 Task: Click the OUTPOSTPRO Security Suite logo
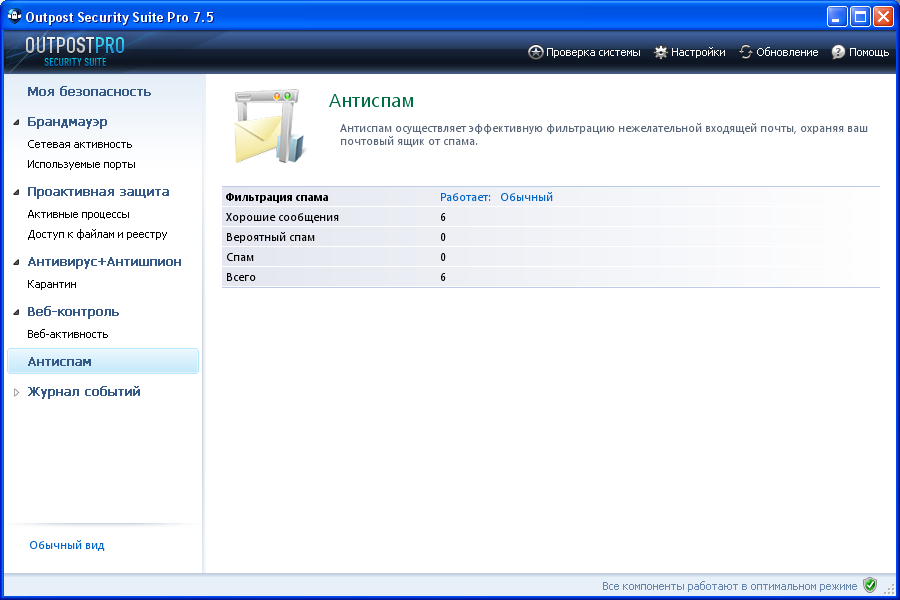[75, 52]
